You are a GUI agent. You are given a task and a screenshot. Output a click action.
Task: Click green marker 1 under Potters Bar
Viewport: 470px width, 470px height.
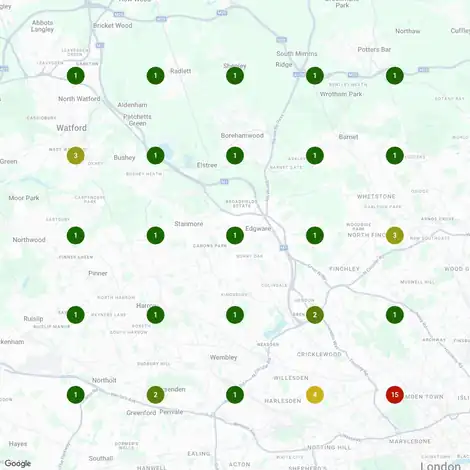pos(395,76)
